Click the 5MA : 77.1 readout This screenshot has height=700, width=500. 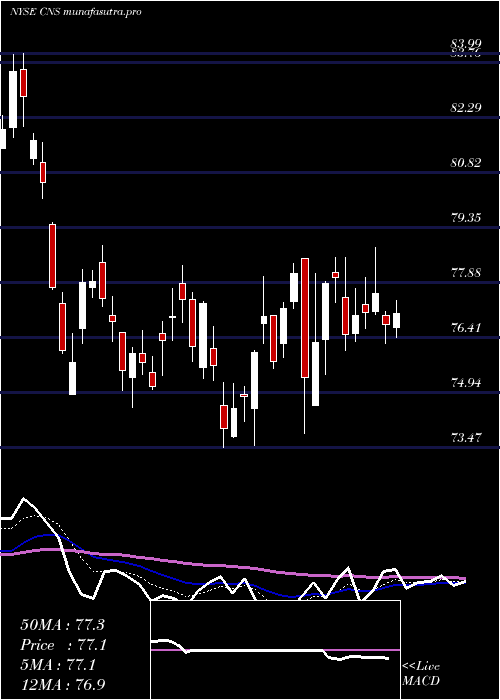click(58, 666)
